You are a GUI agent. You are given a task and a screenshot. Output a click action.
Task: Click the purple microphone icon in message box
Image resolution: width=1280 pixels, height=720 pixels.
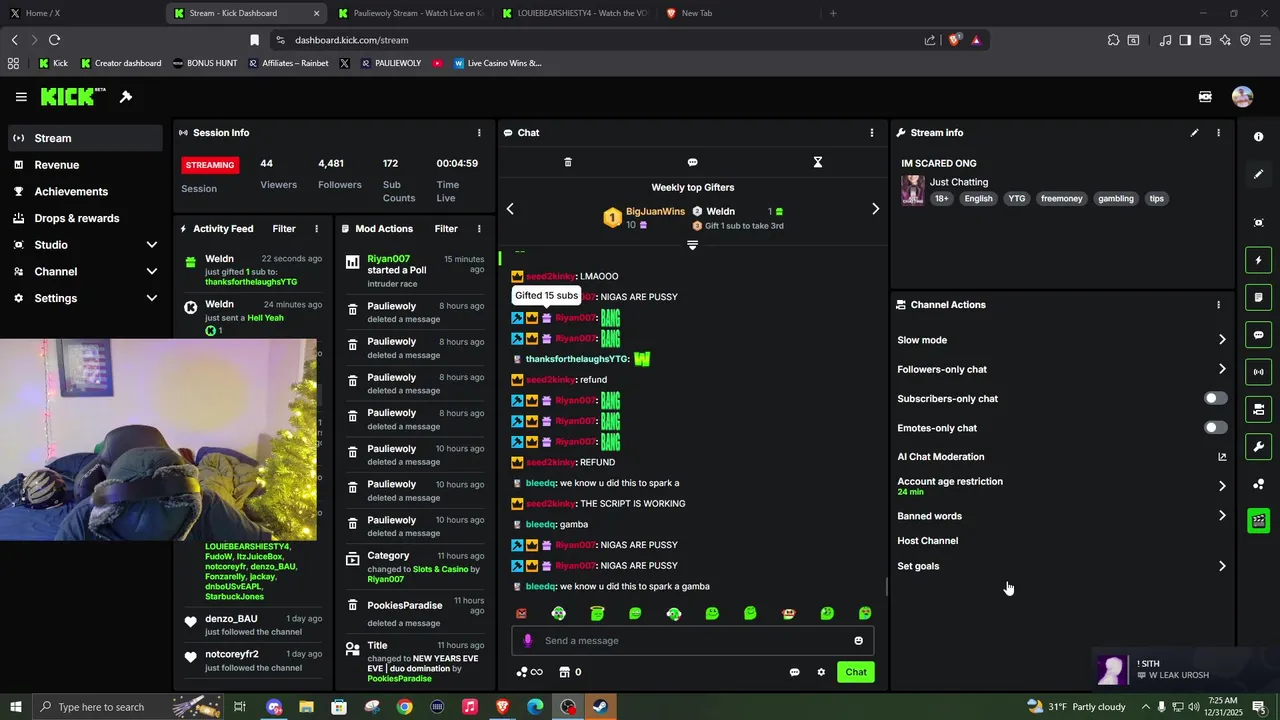[x=528, y=641]
